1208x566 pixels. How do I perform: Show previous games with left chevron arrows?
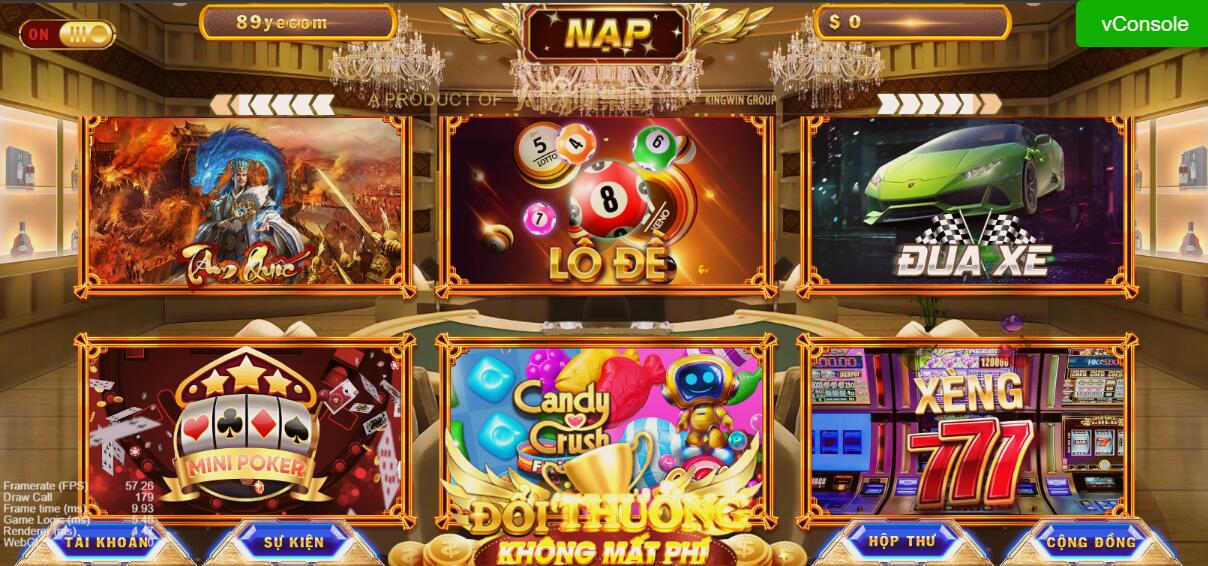point(273,104)
